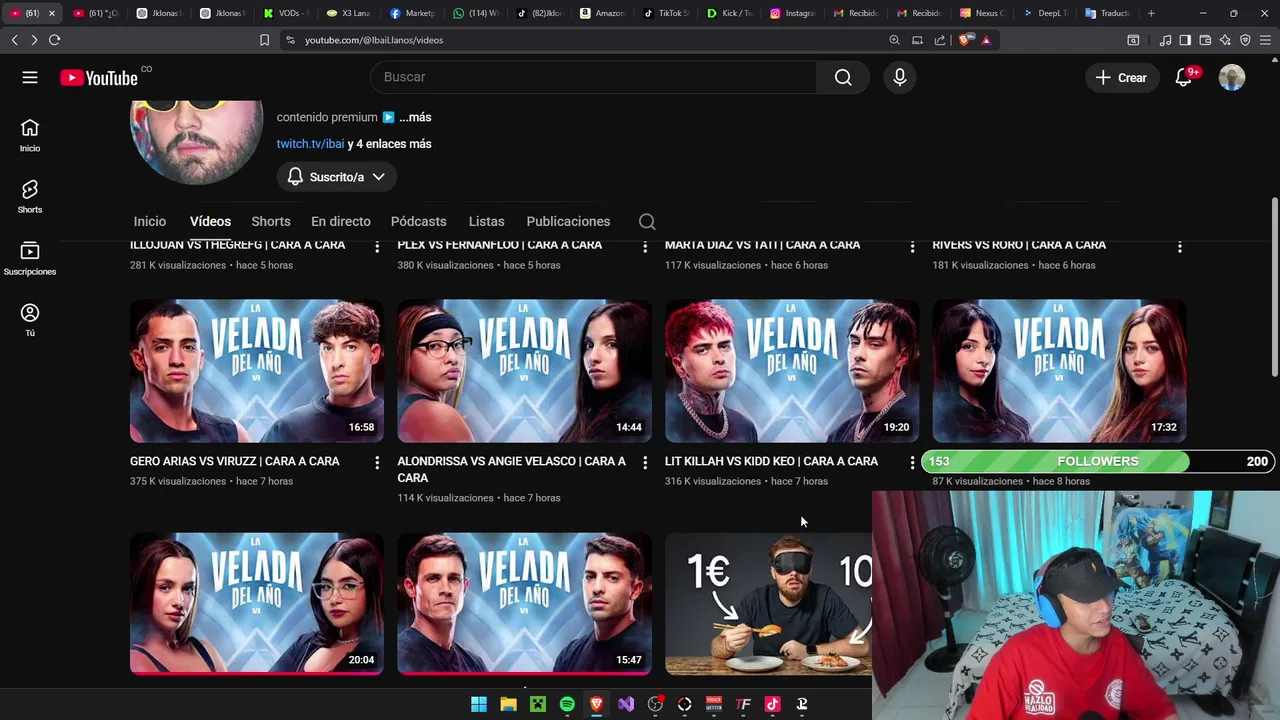The width and height of the screenshot is (1280, 720).
Task: Open Shorts in the sidebar
Action: tap(30, 197)
